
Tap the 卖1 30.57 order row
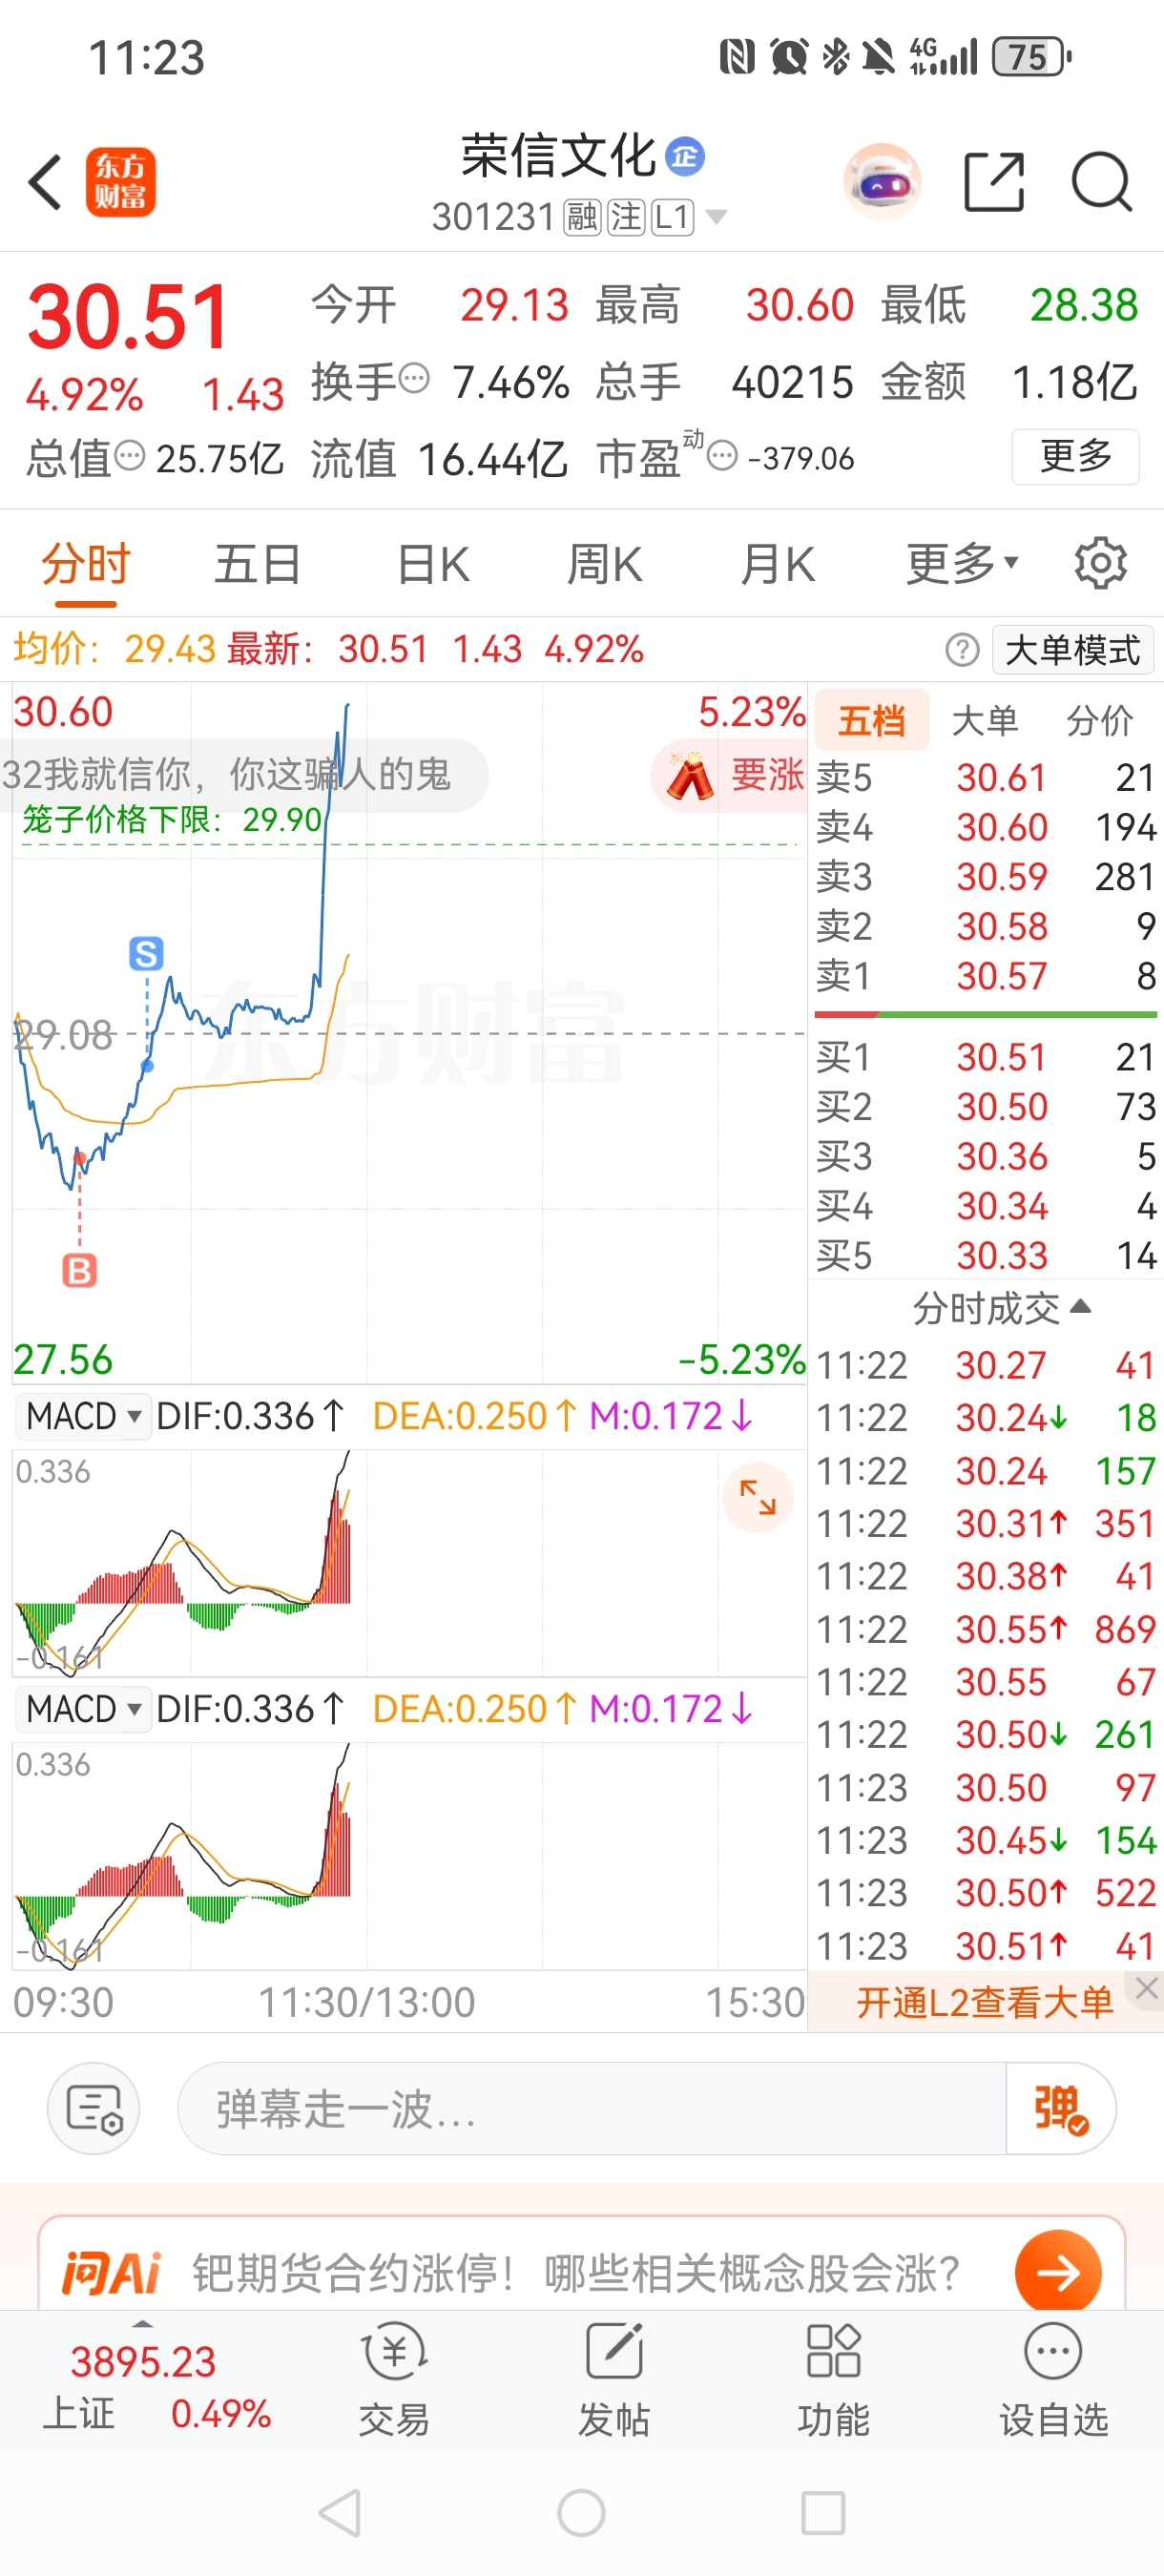(x=985, y=976)
